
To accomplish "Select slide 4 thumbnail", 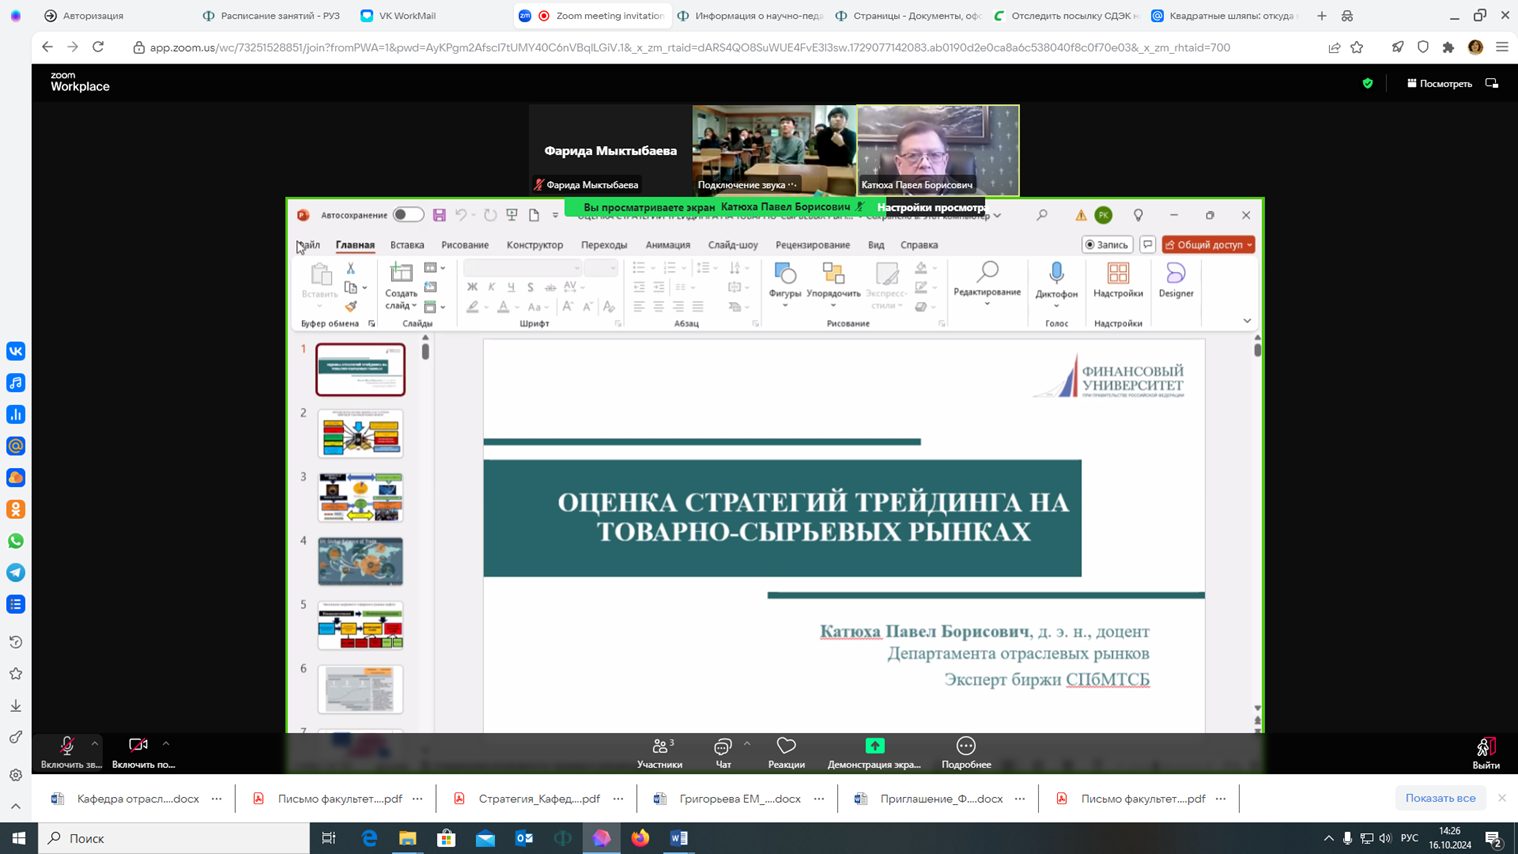I will coord(360,561).
